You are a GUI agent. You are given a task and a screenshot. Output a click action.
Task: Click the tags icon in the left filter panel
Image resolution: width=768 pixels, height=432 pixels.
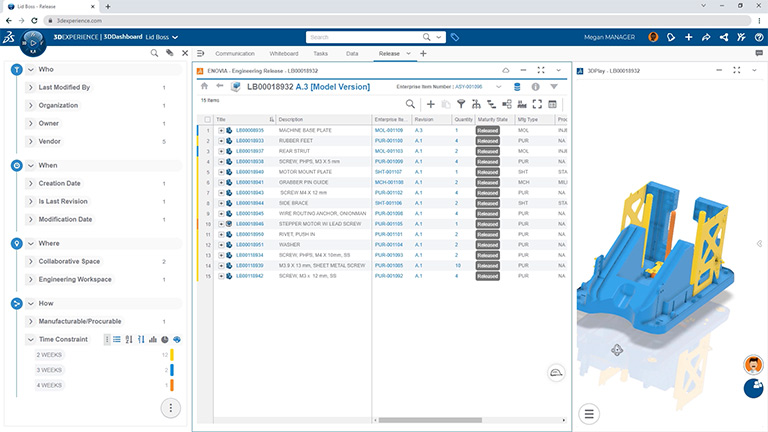tap(169, 53)
